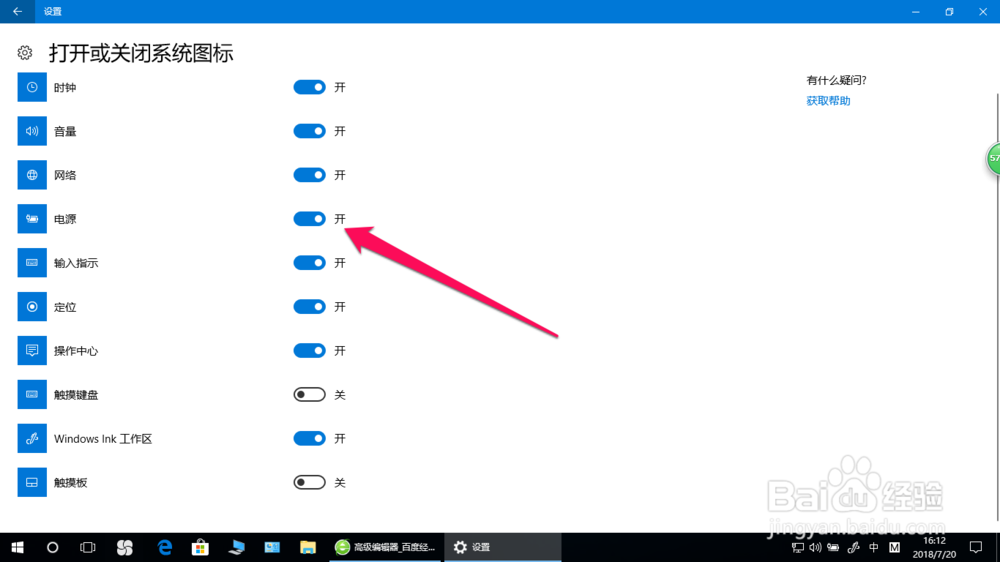Disable the 输入指示 toggle
Screen dimensions: 1000x562
click(x=309, y=263)
